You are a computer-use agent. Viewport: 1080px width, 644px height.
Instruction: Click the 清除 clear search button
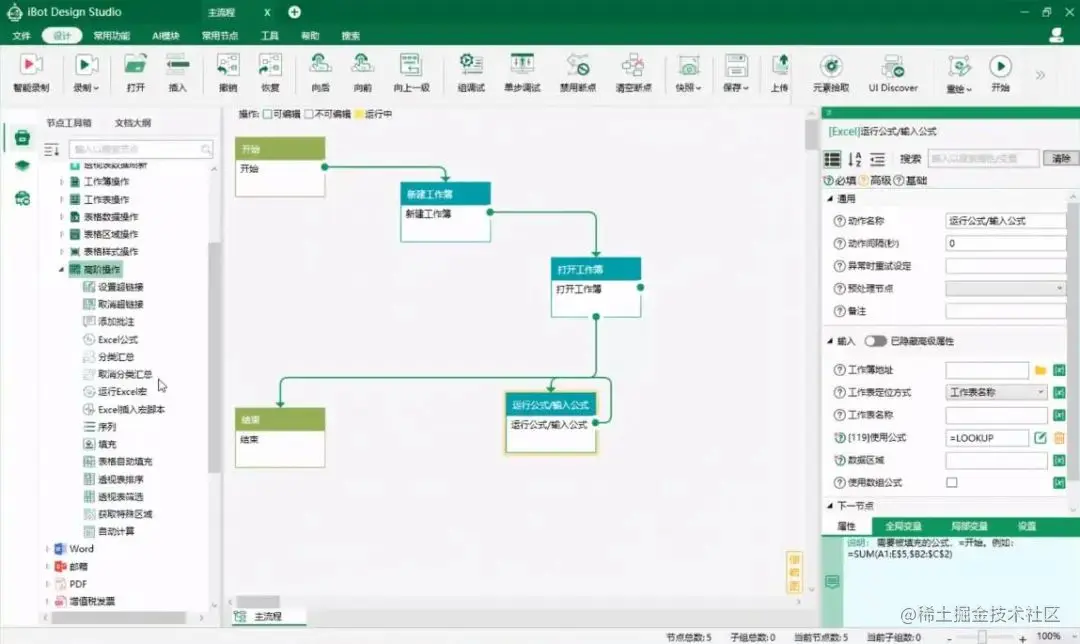pos(1061,158)
